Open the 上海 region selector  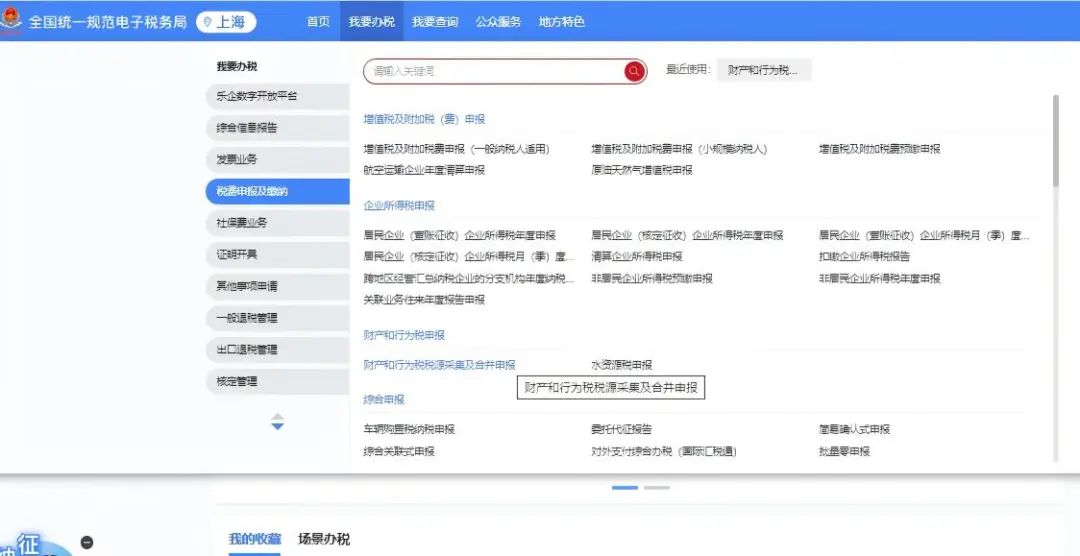point(226,22)
